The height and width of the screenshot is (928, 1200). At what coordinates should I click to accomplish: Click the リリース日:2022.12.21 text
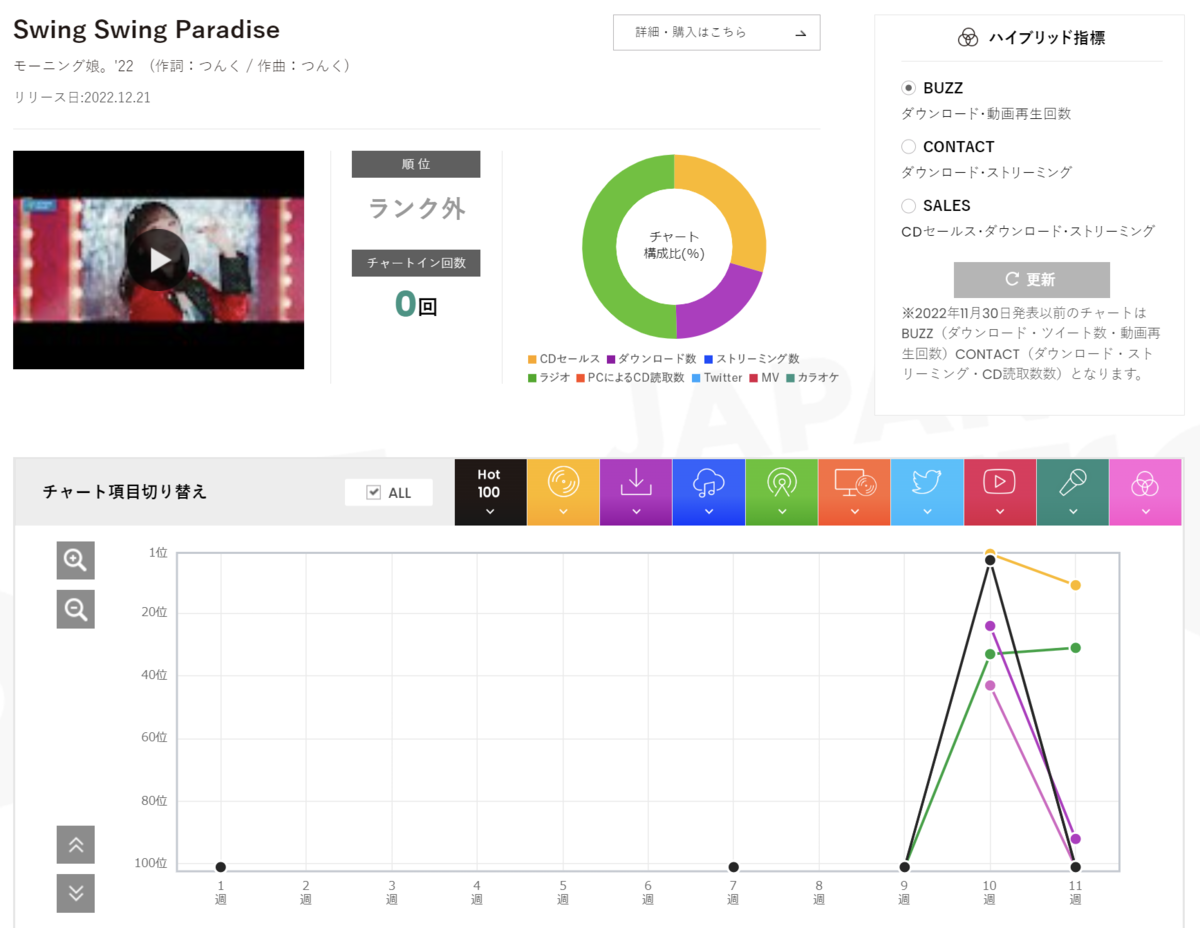[x=82, y=98]
